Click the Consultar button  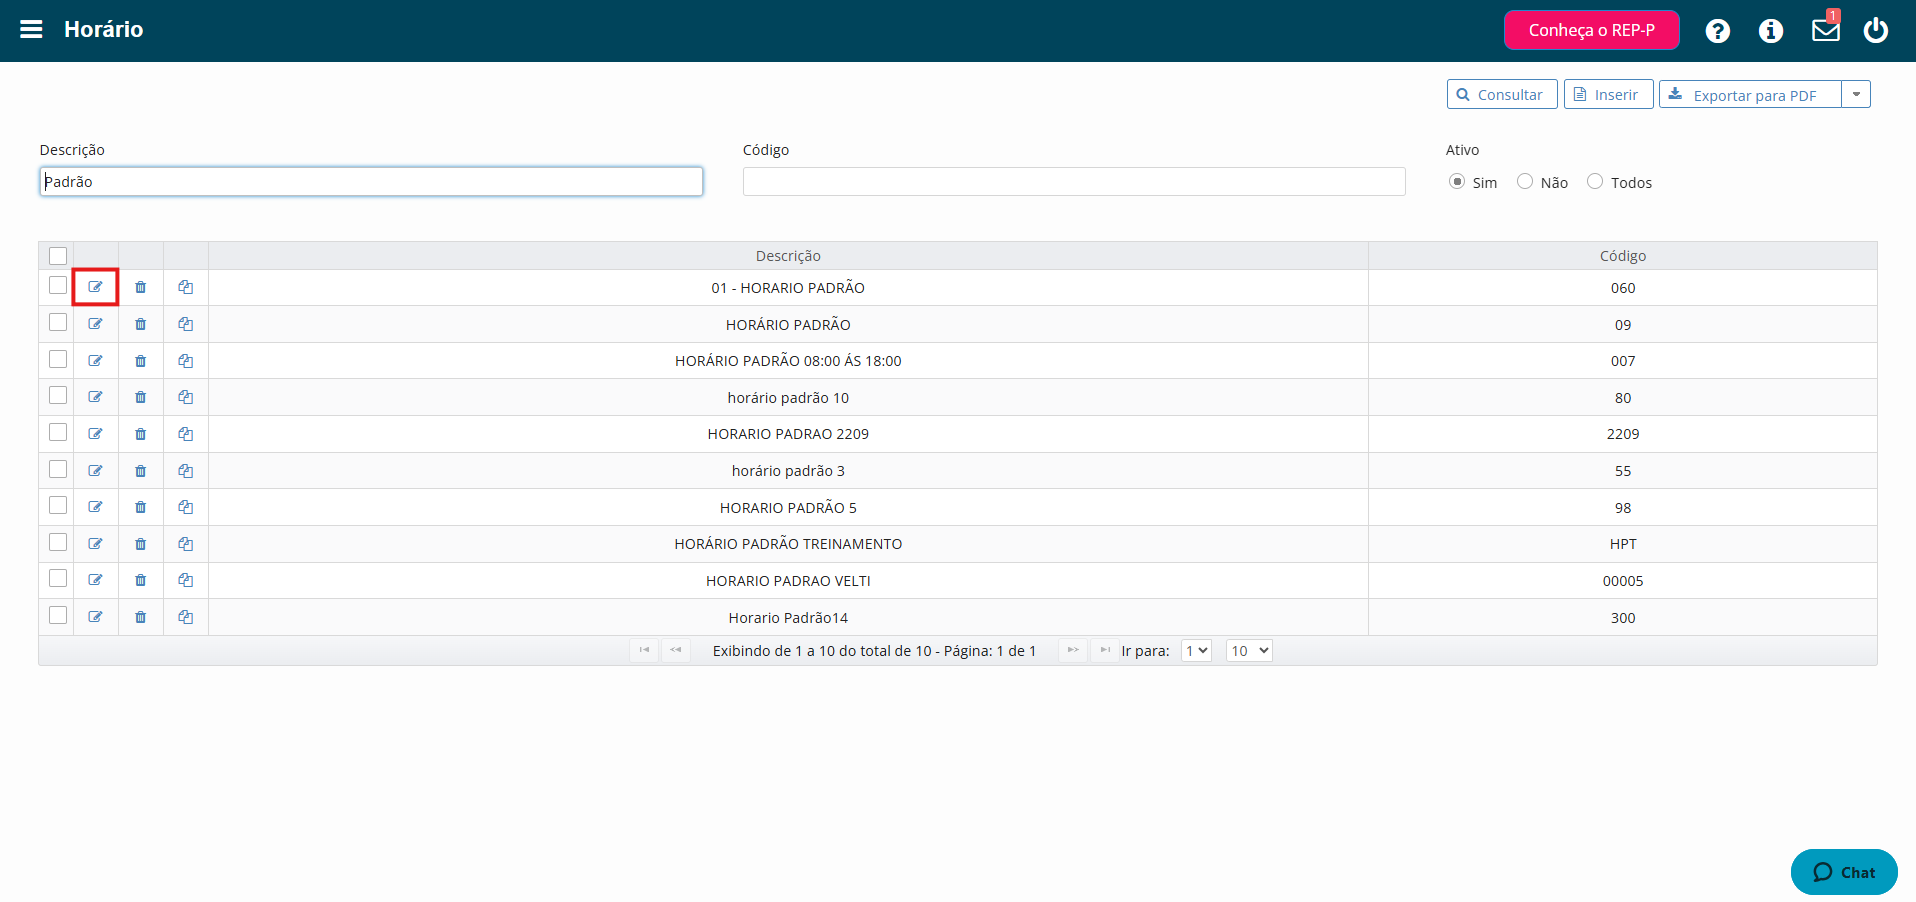[1502, 94]
